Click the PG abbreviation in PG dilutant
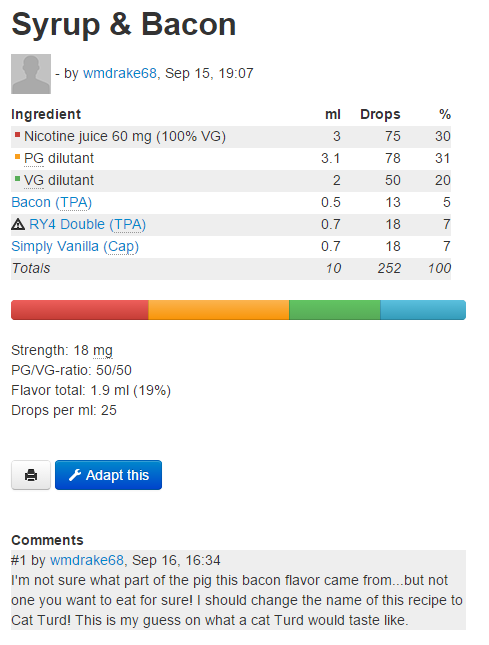Screen dimensions: 489x645 (x=34, y=158)
